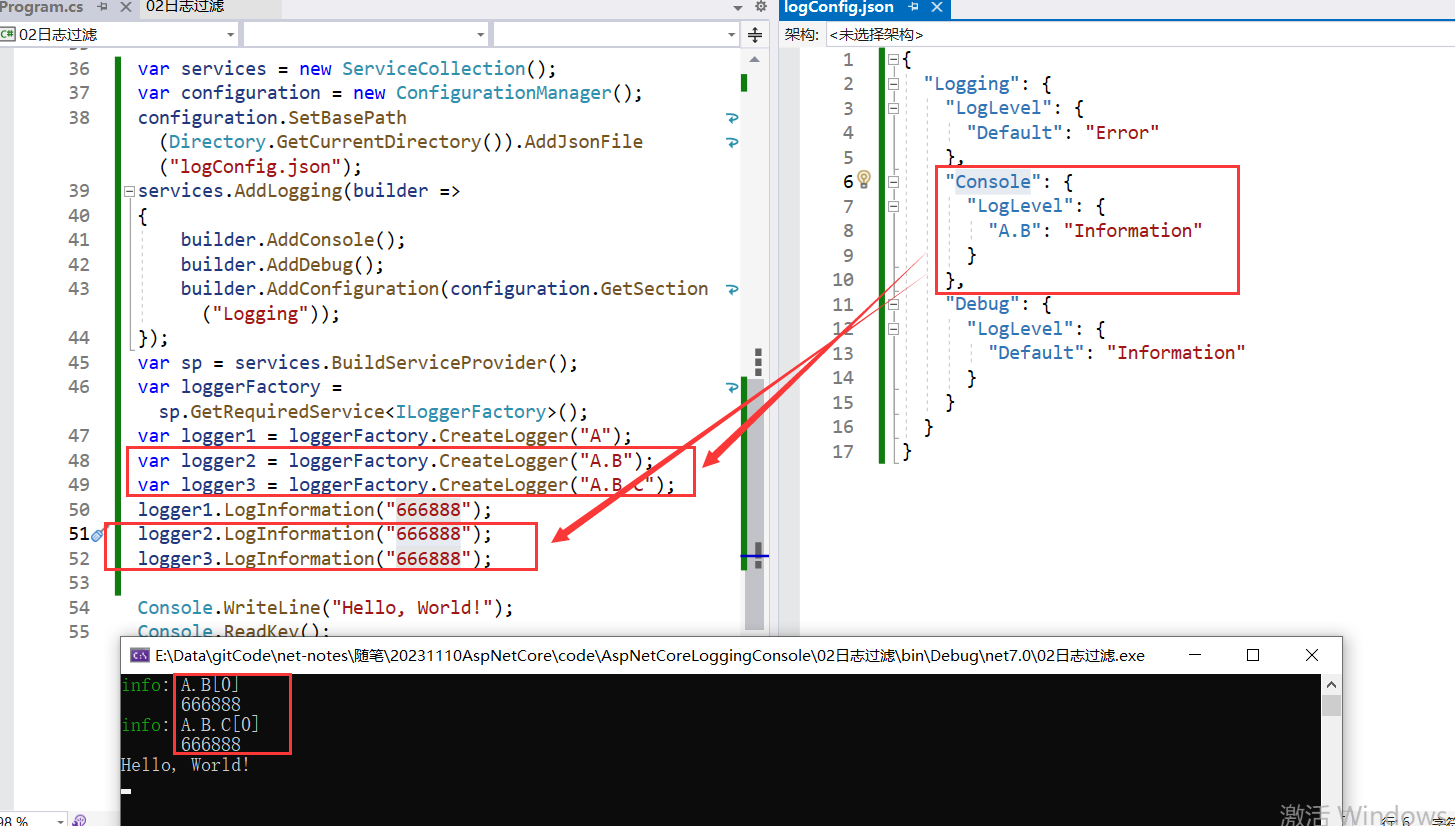Image resolution: width=1455 pixels, height=826 pixels.
Task: Collapse the Console "LogLevel" node at line 7
Action: [x=894, y=207]
